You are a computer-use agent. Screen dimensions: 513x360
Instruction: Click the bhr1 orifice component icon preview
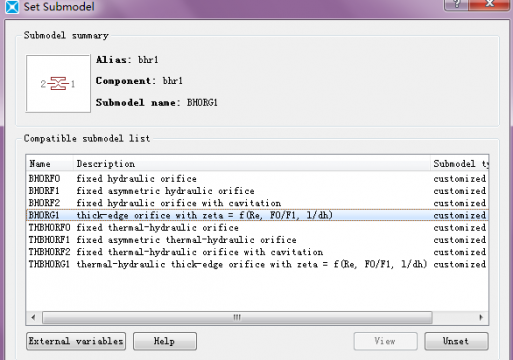tap(58, 83)
